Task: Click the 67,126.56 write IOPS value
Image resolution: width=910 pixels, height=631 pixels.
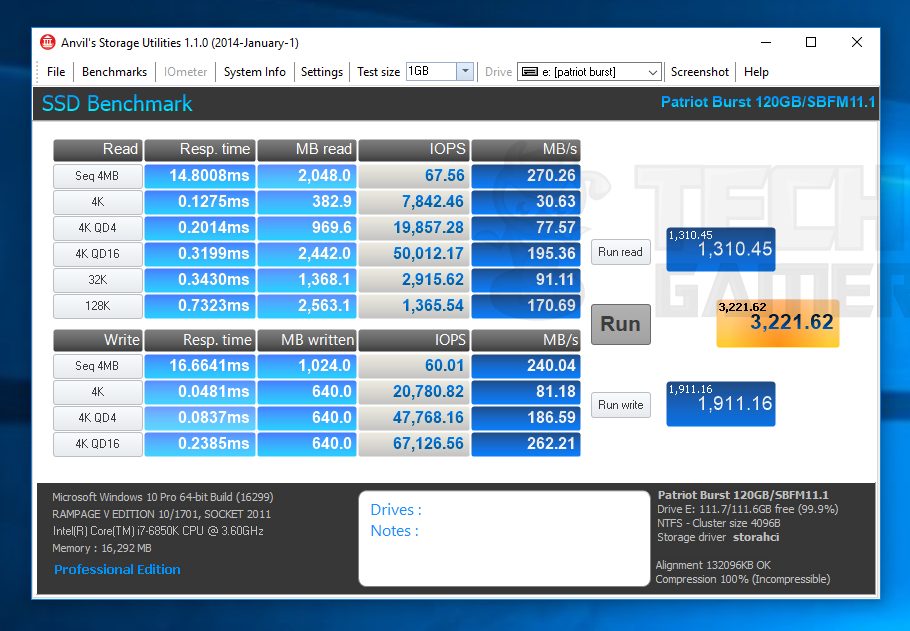Action: click(414, 444)
